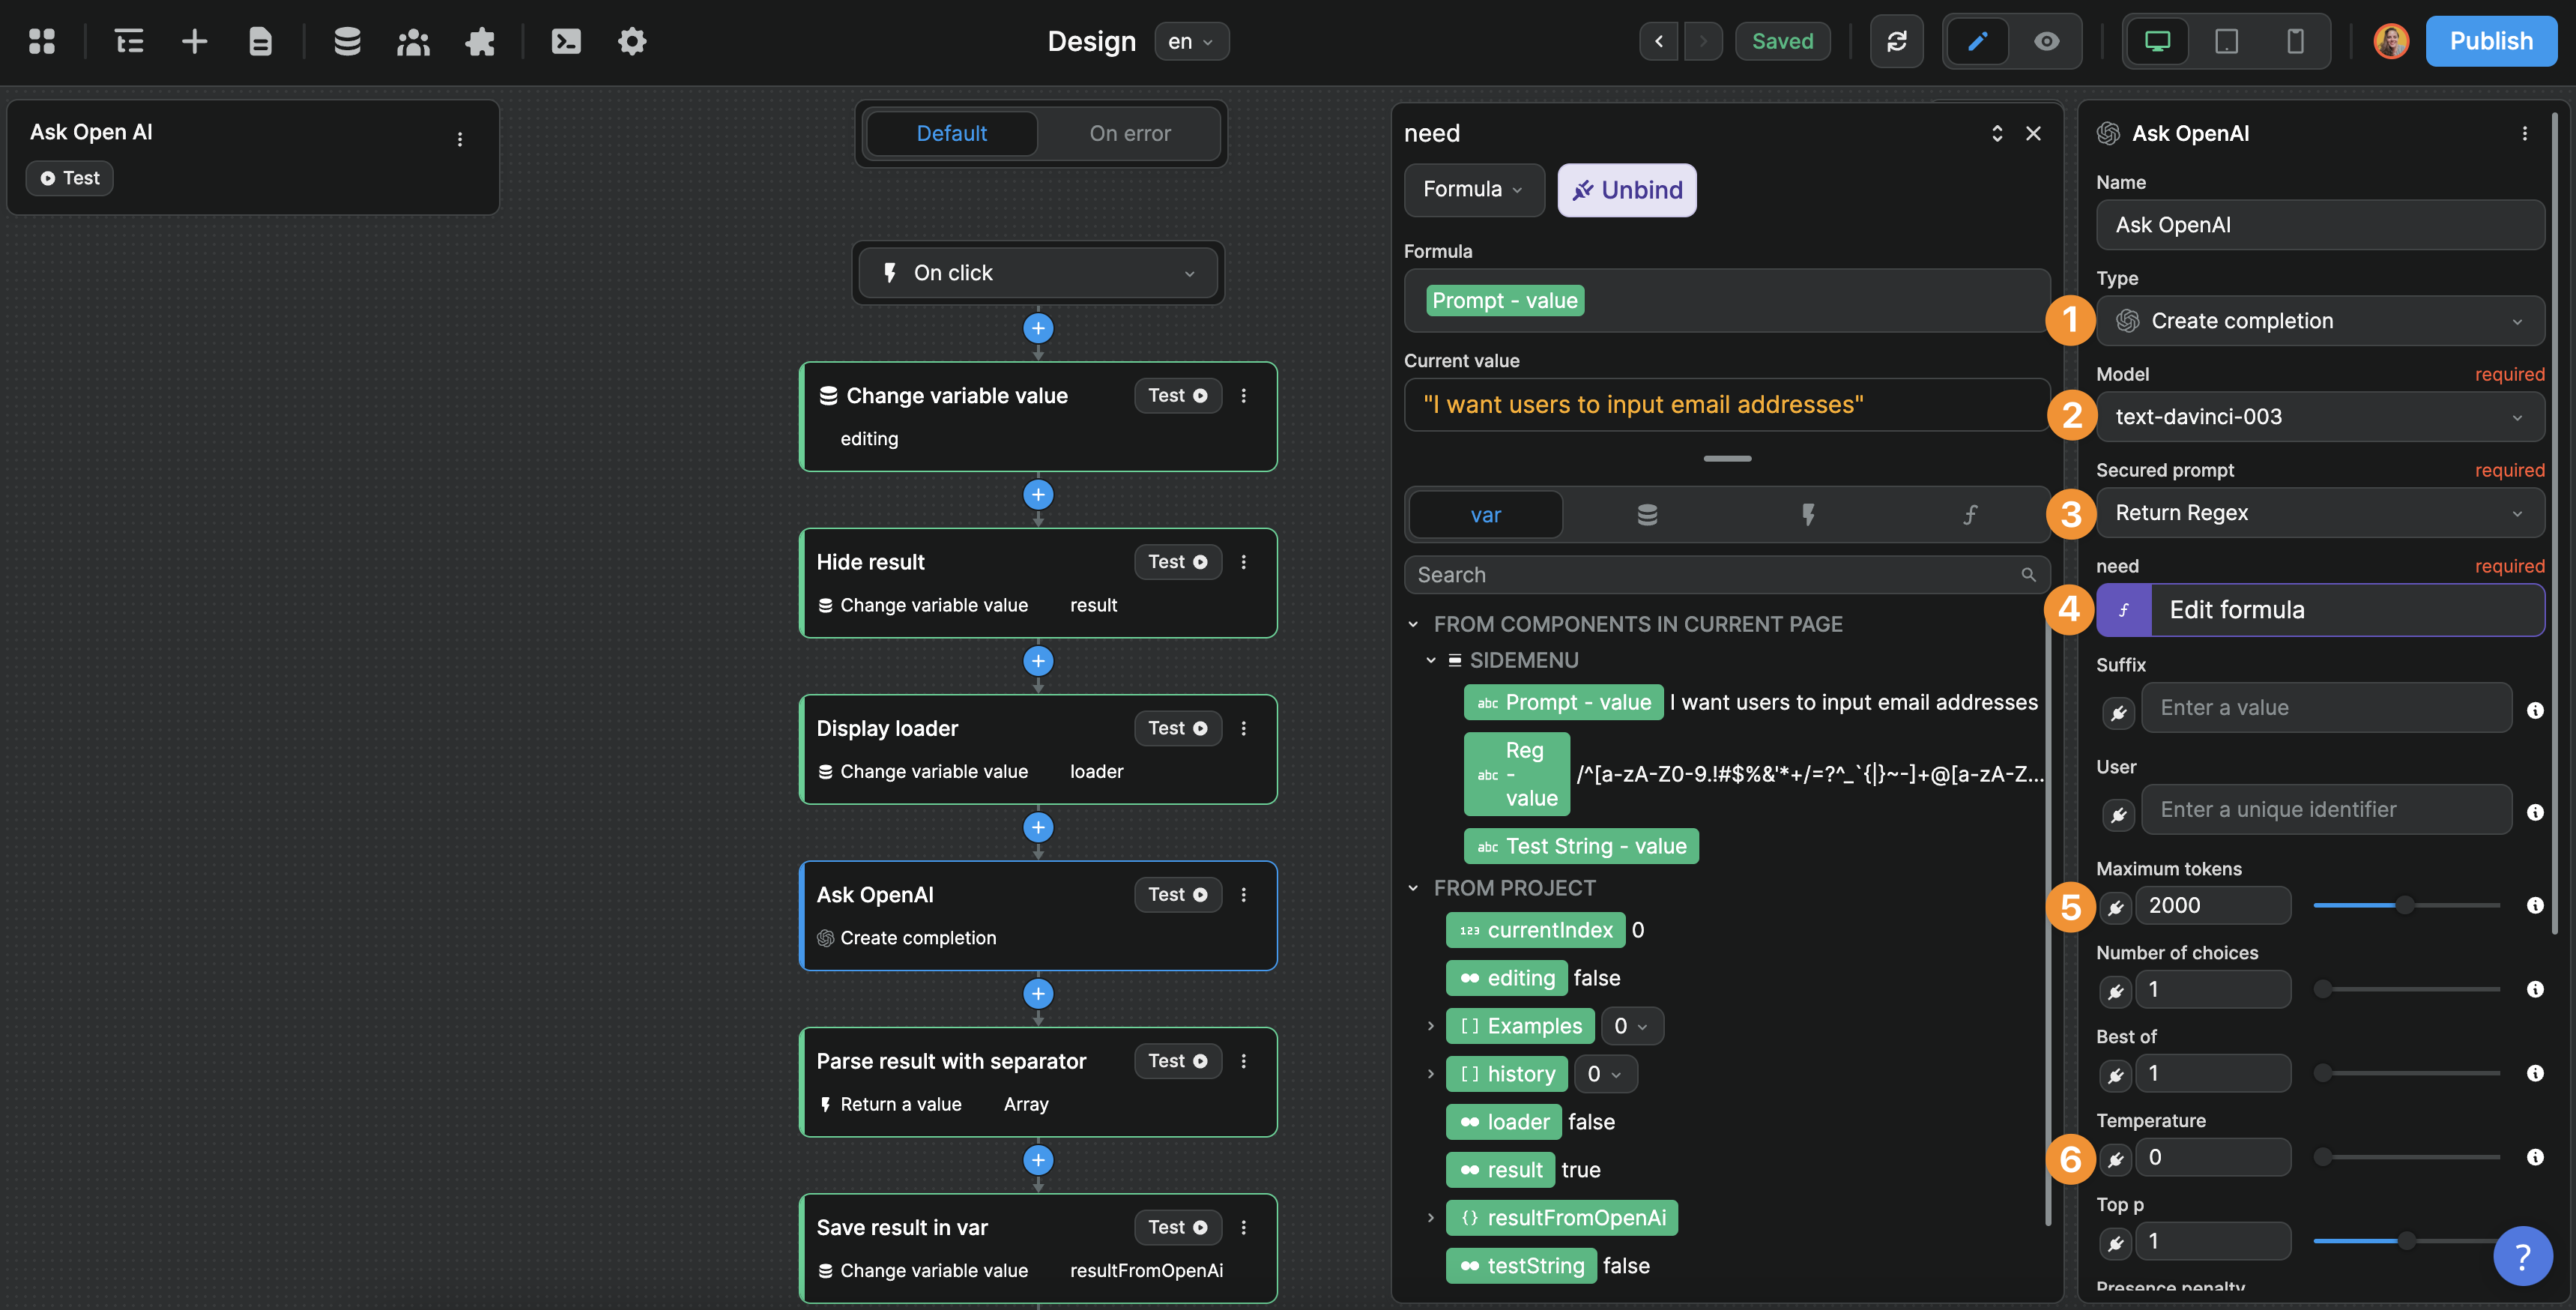The image size is (2576, 1310).
Task: Select the var tab in the formula panel
Action: coord(1485,514)
